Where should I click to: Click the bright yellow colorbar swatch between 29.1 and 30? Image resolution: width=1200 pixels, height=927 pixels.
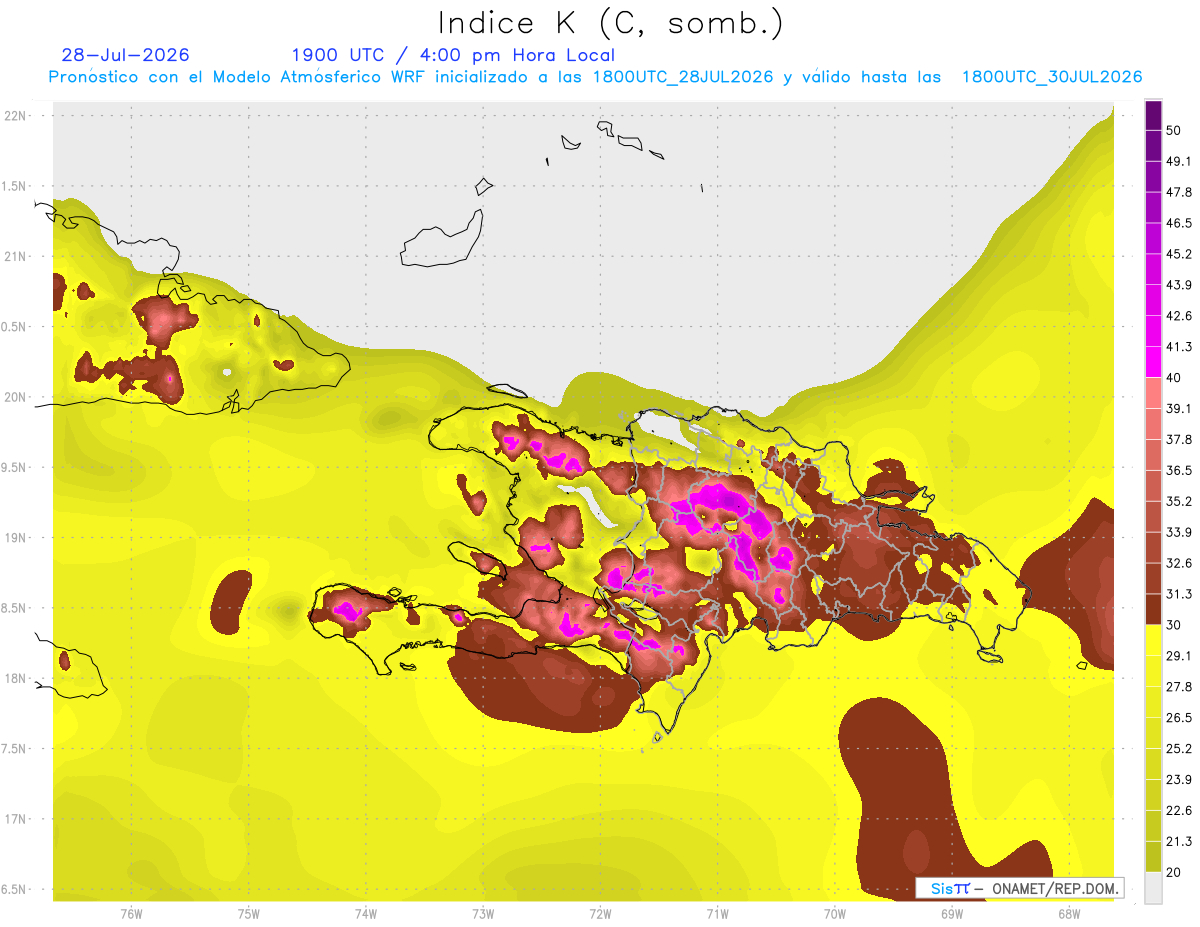point(1153,640)
